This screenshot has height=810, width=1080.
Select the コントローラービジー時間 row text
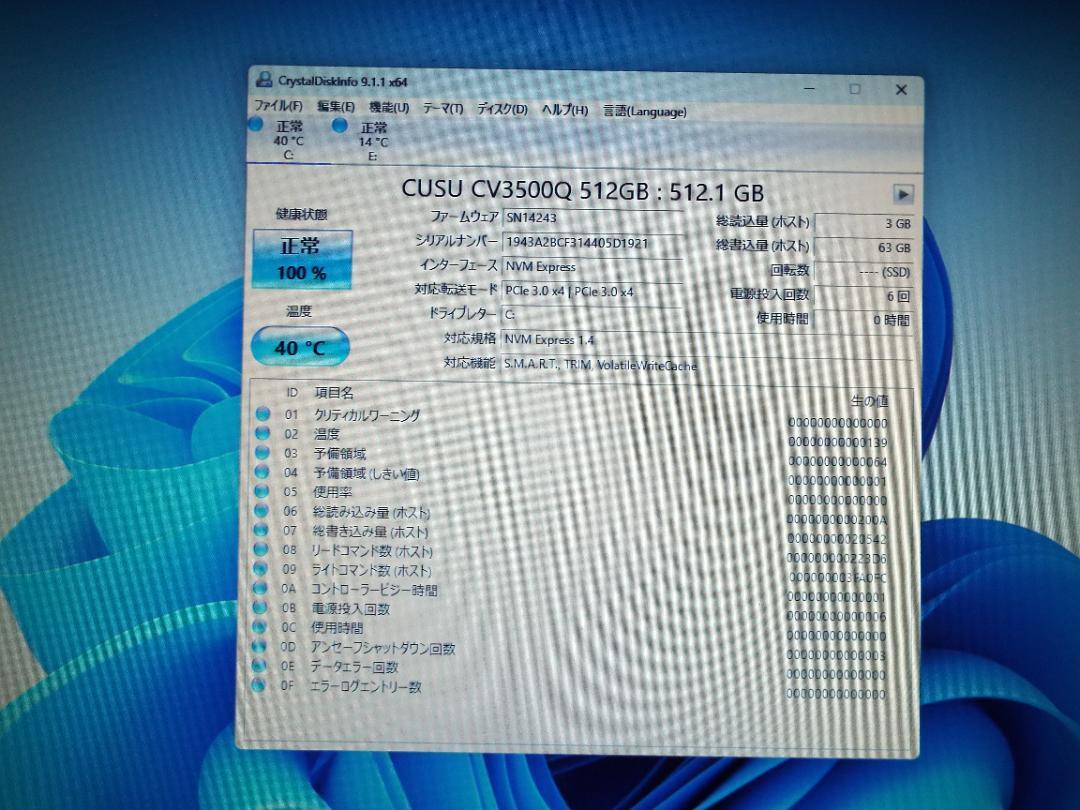375,590
